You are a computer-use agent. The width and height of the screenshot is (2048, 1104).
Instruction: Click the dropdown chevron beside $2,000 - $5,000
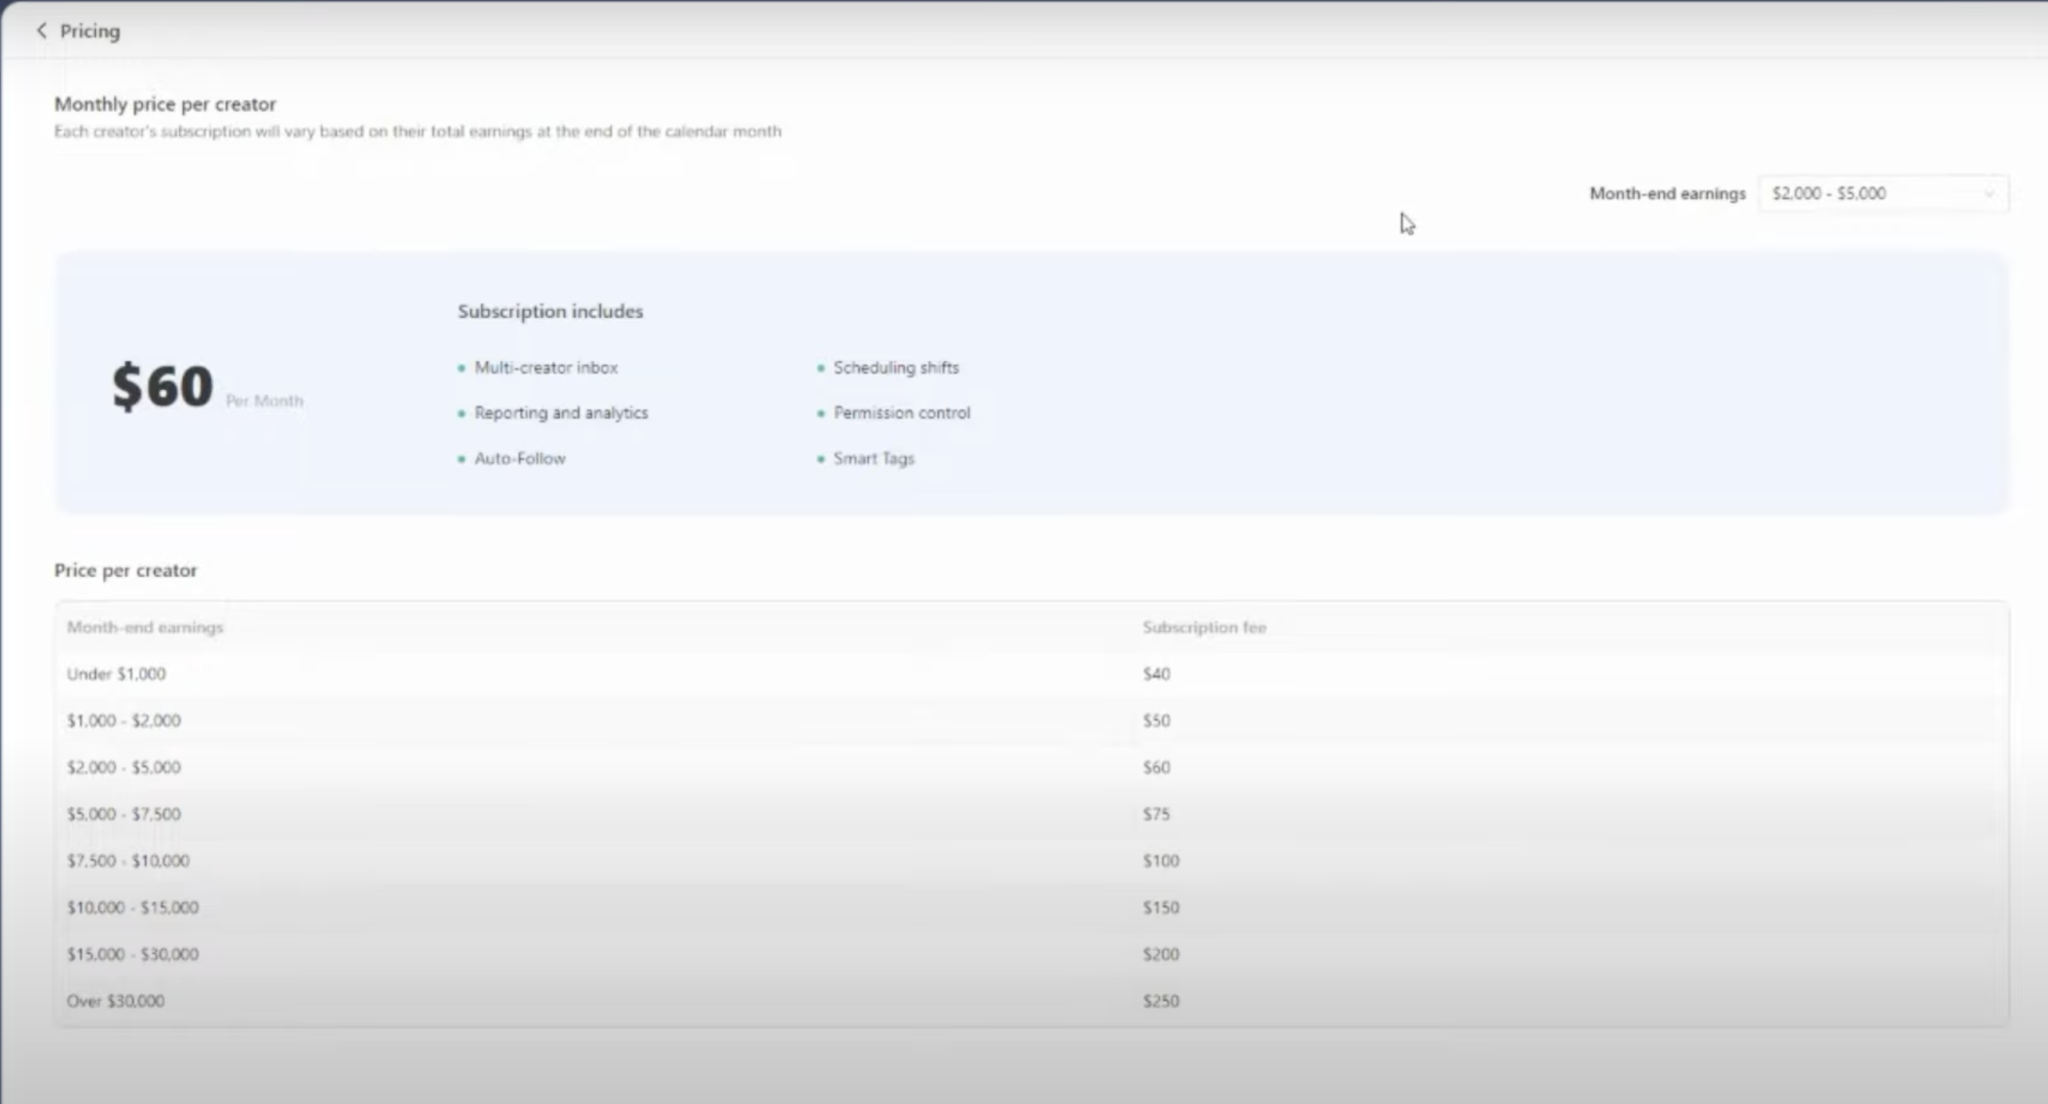[1989, 194]
